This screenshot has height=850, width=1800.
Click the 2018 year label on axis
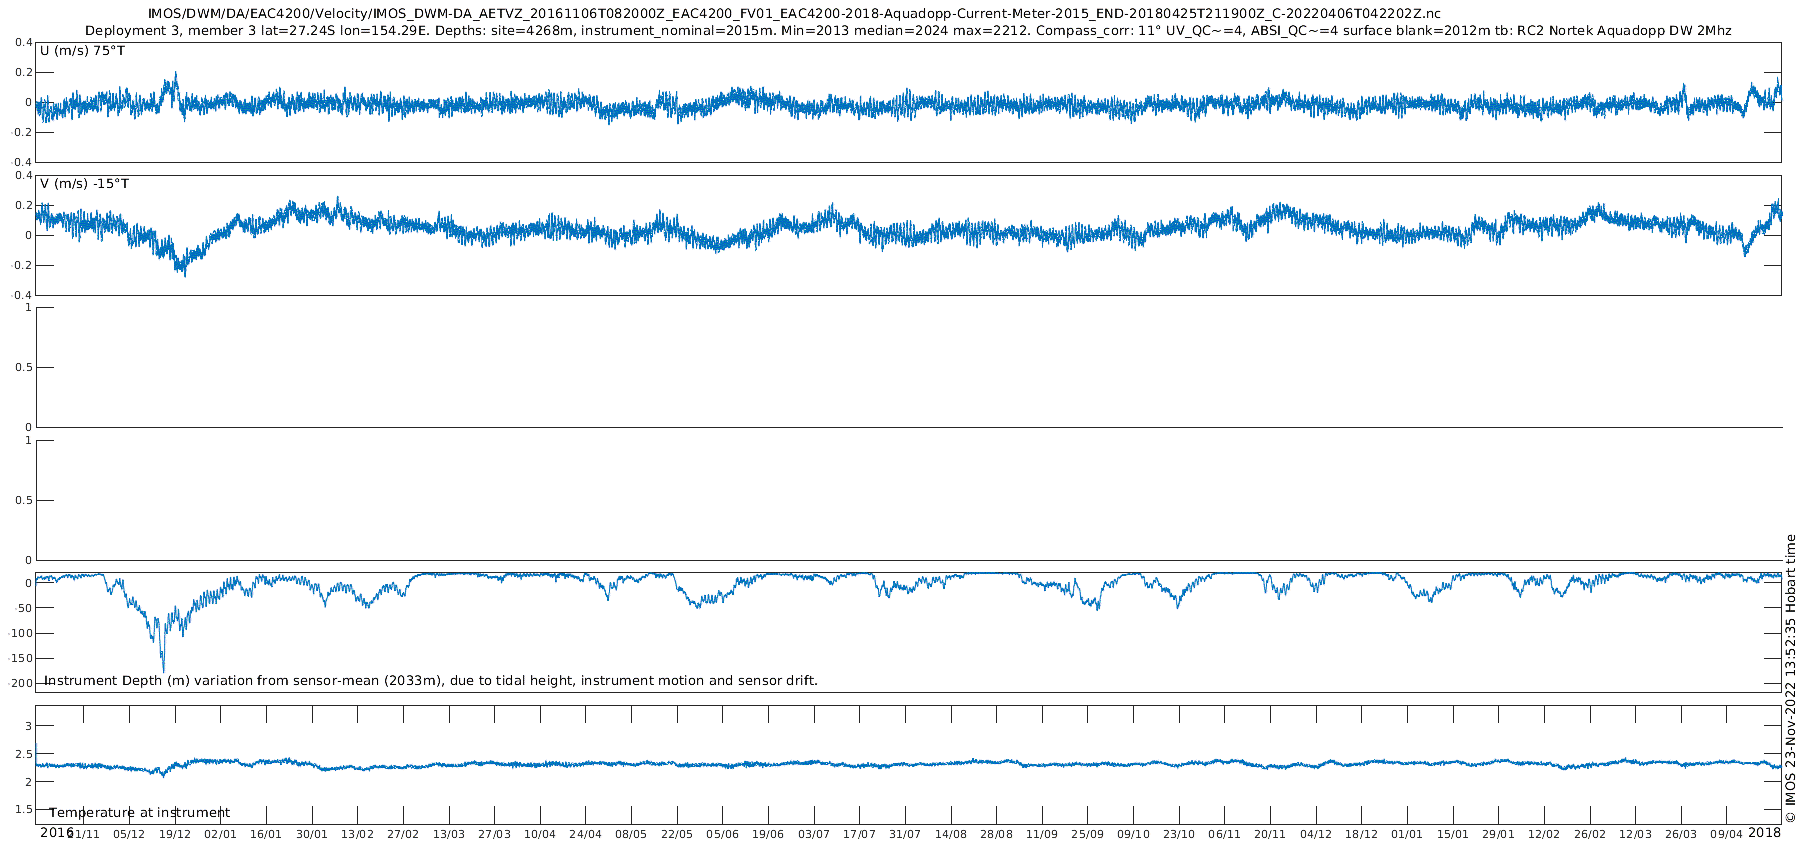pyautogui.click(x=1764, y=833)
